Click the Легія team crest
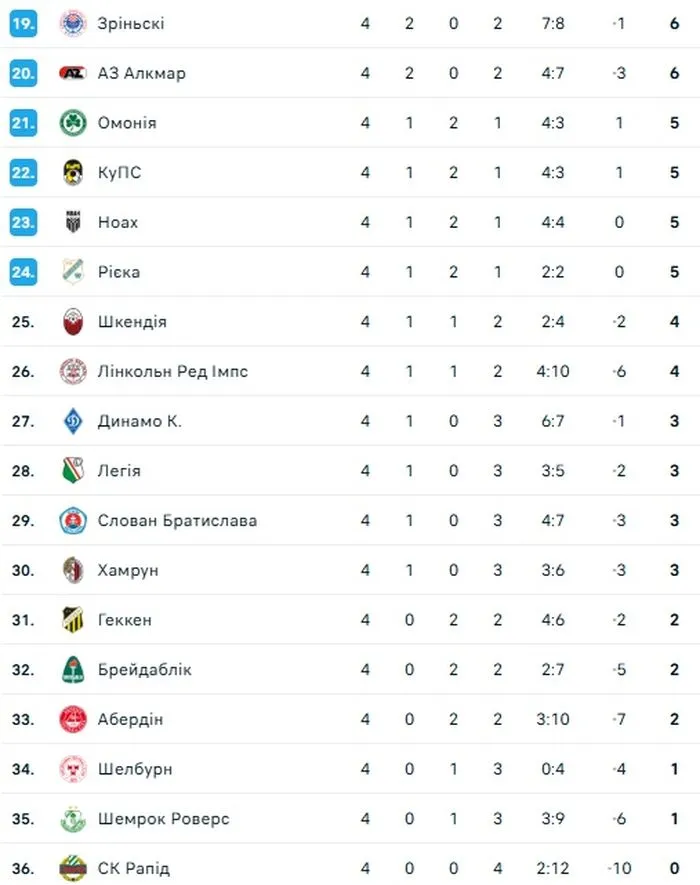700x885 pixels. tap(72, 471)
